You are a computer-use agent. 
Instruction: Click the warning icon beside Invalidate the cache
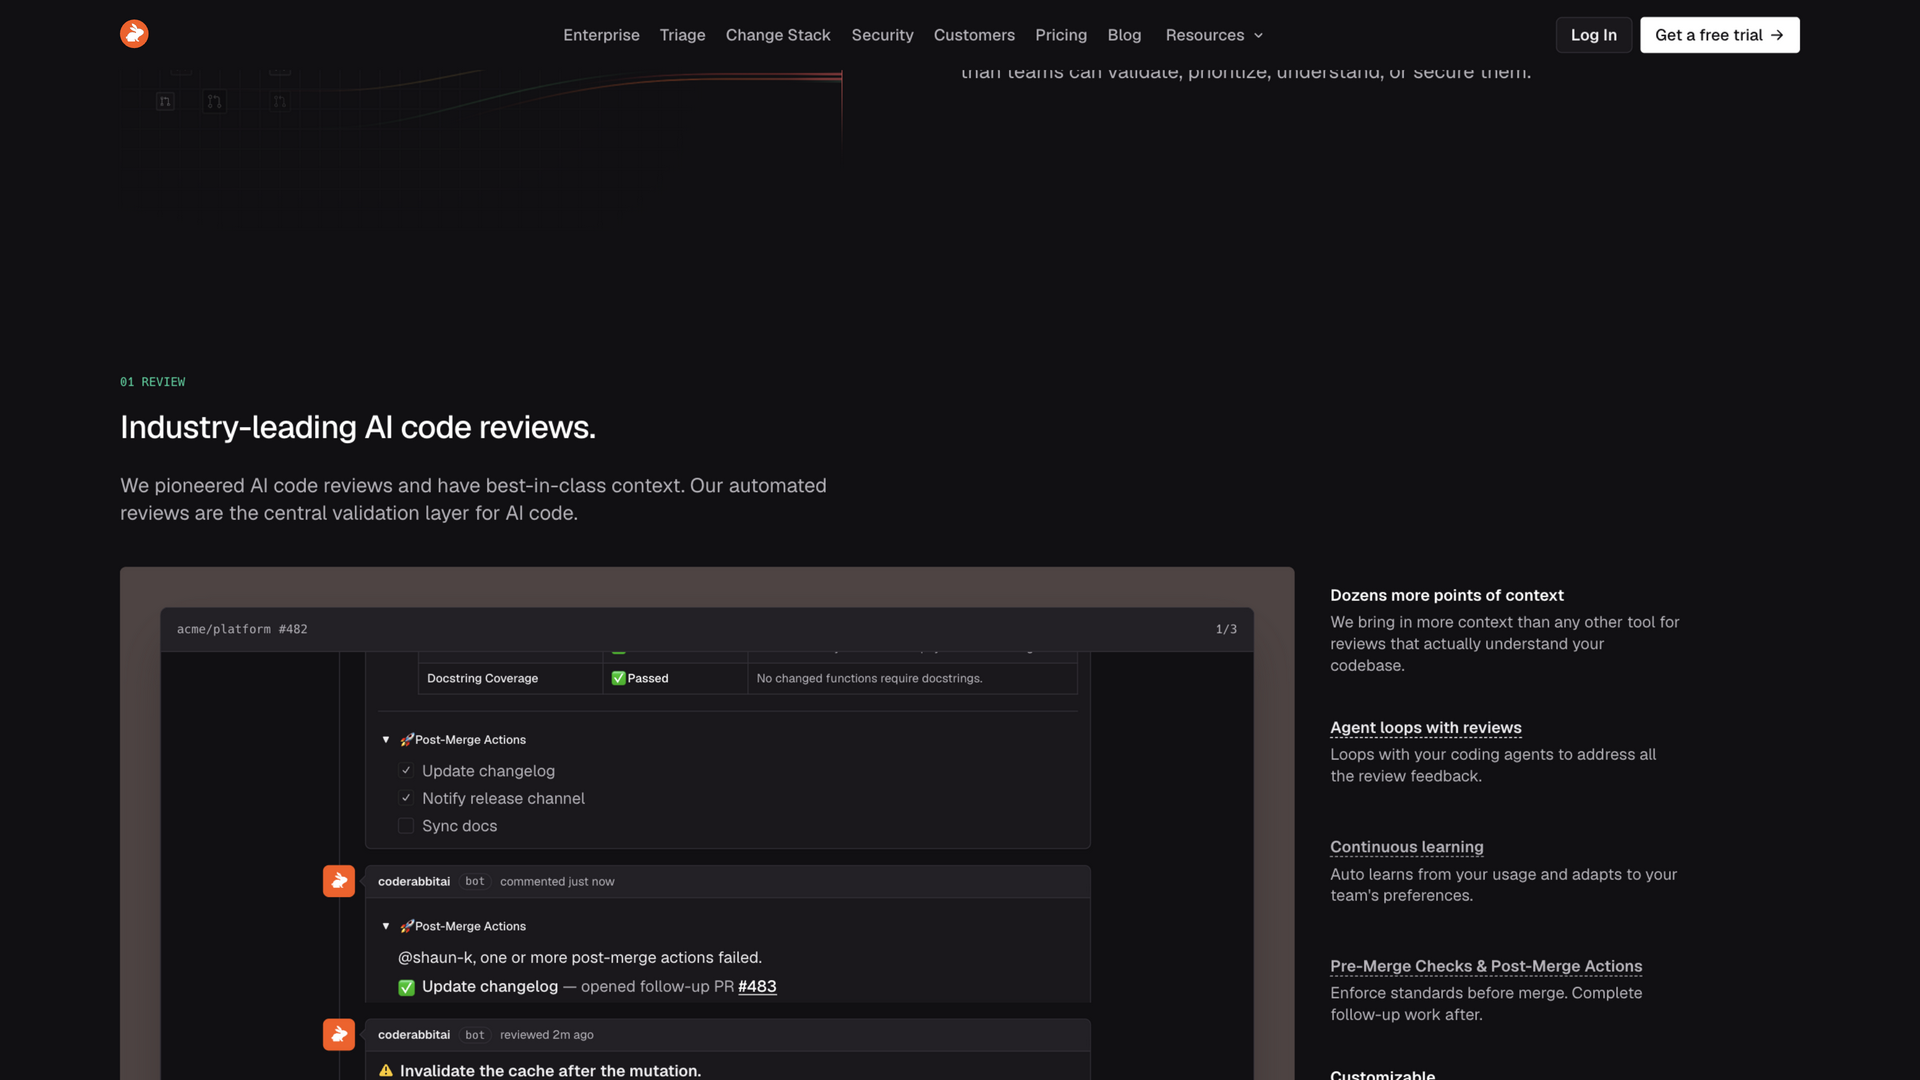pyautogui.click(x=386, y=1071)
